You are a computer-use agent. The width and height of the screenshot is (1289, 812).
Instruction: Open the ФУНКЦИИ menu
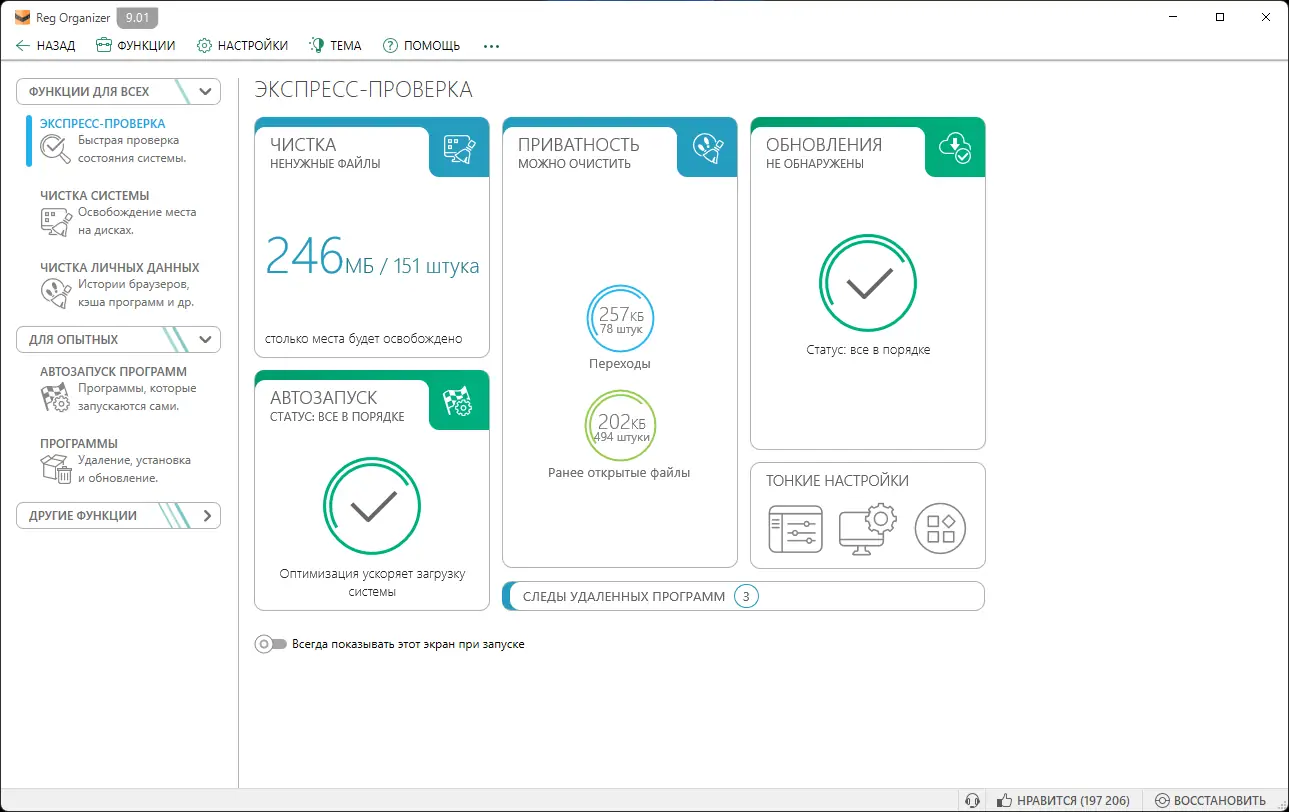coord(135,45)
